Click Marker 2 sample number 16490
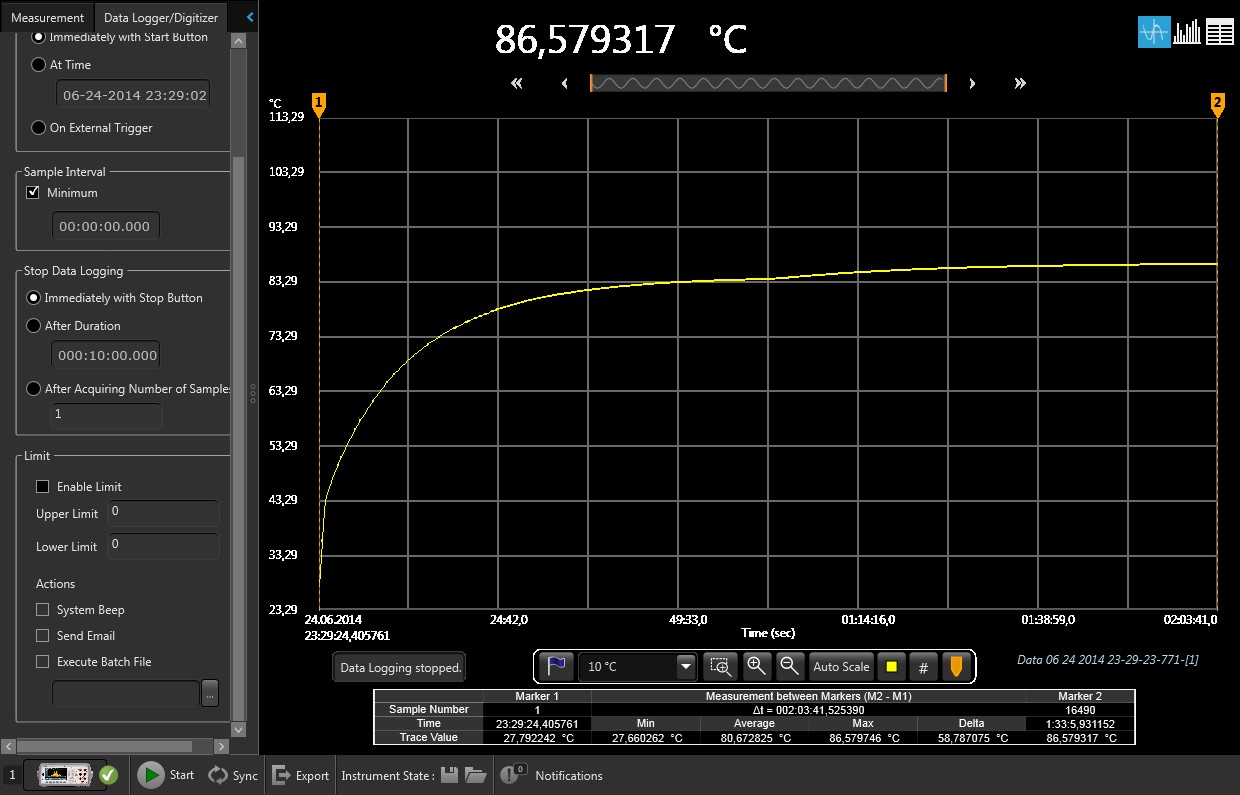Screen dimensions: 1240x795 tap(1081, 709)
